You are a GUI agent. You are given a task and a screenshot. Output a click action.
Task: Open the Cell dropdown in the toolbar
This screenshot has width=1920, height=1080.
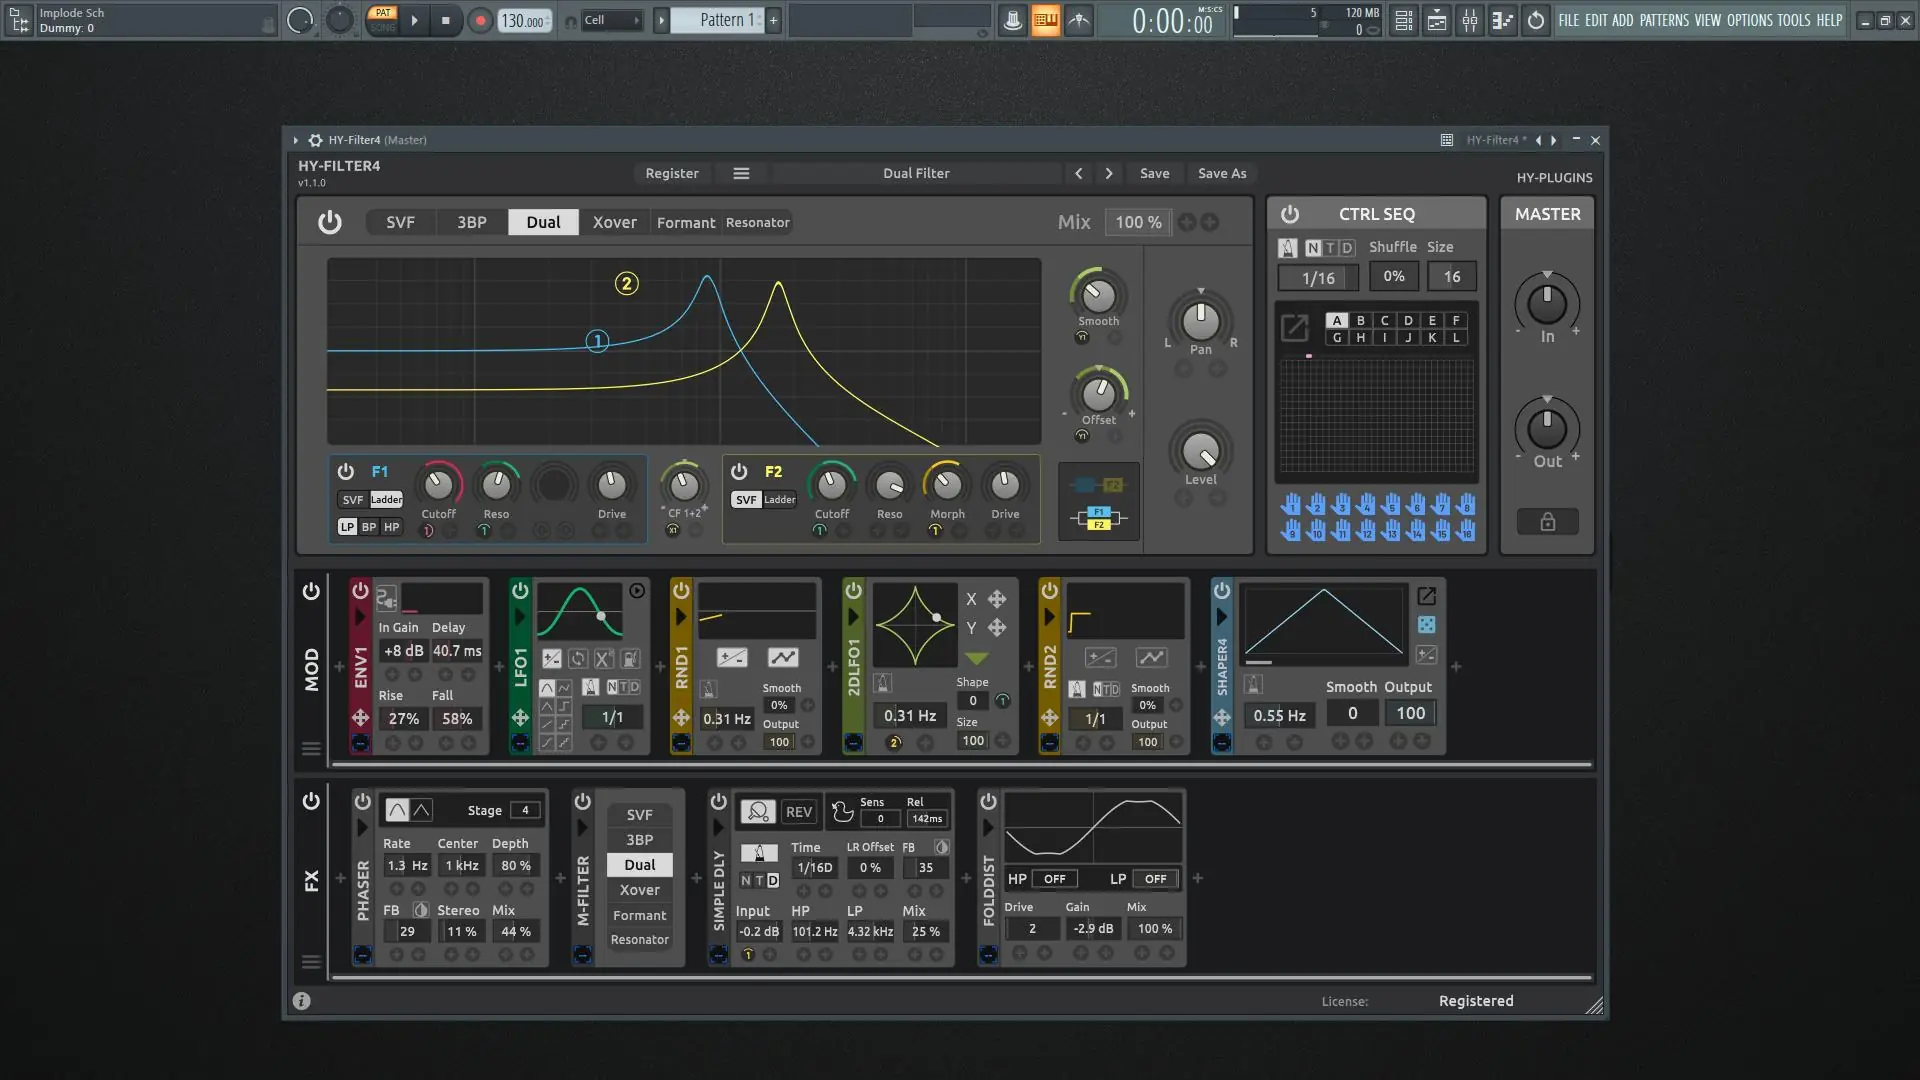click(x=612, y=20)
